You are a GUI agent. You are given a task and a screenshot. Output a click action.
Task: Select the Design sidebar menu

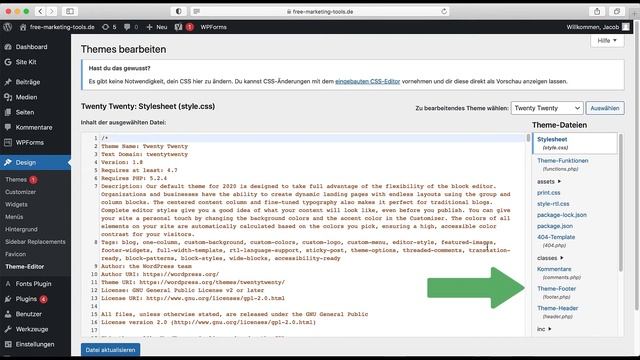35,162
